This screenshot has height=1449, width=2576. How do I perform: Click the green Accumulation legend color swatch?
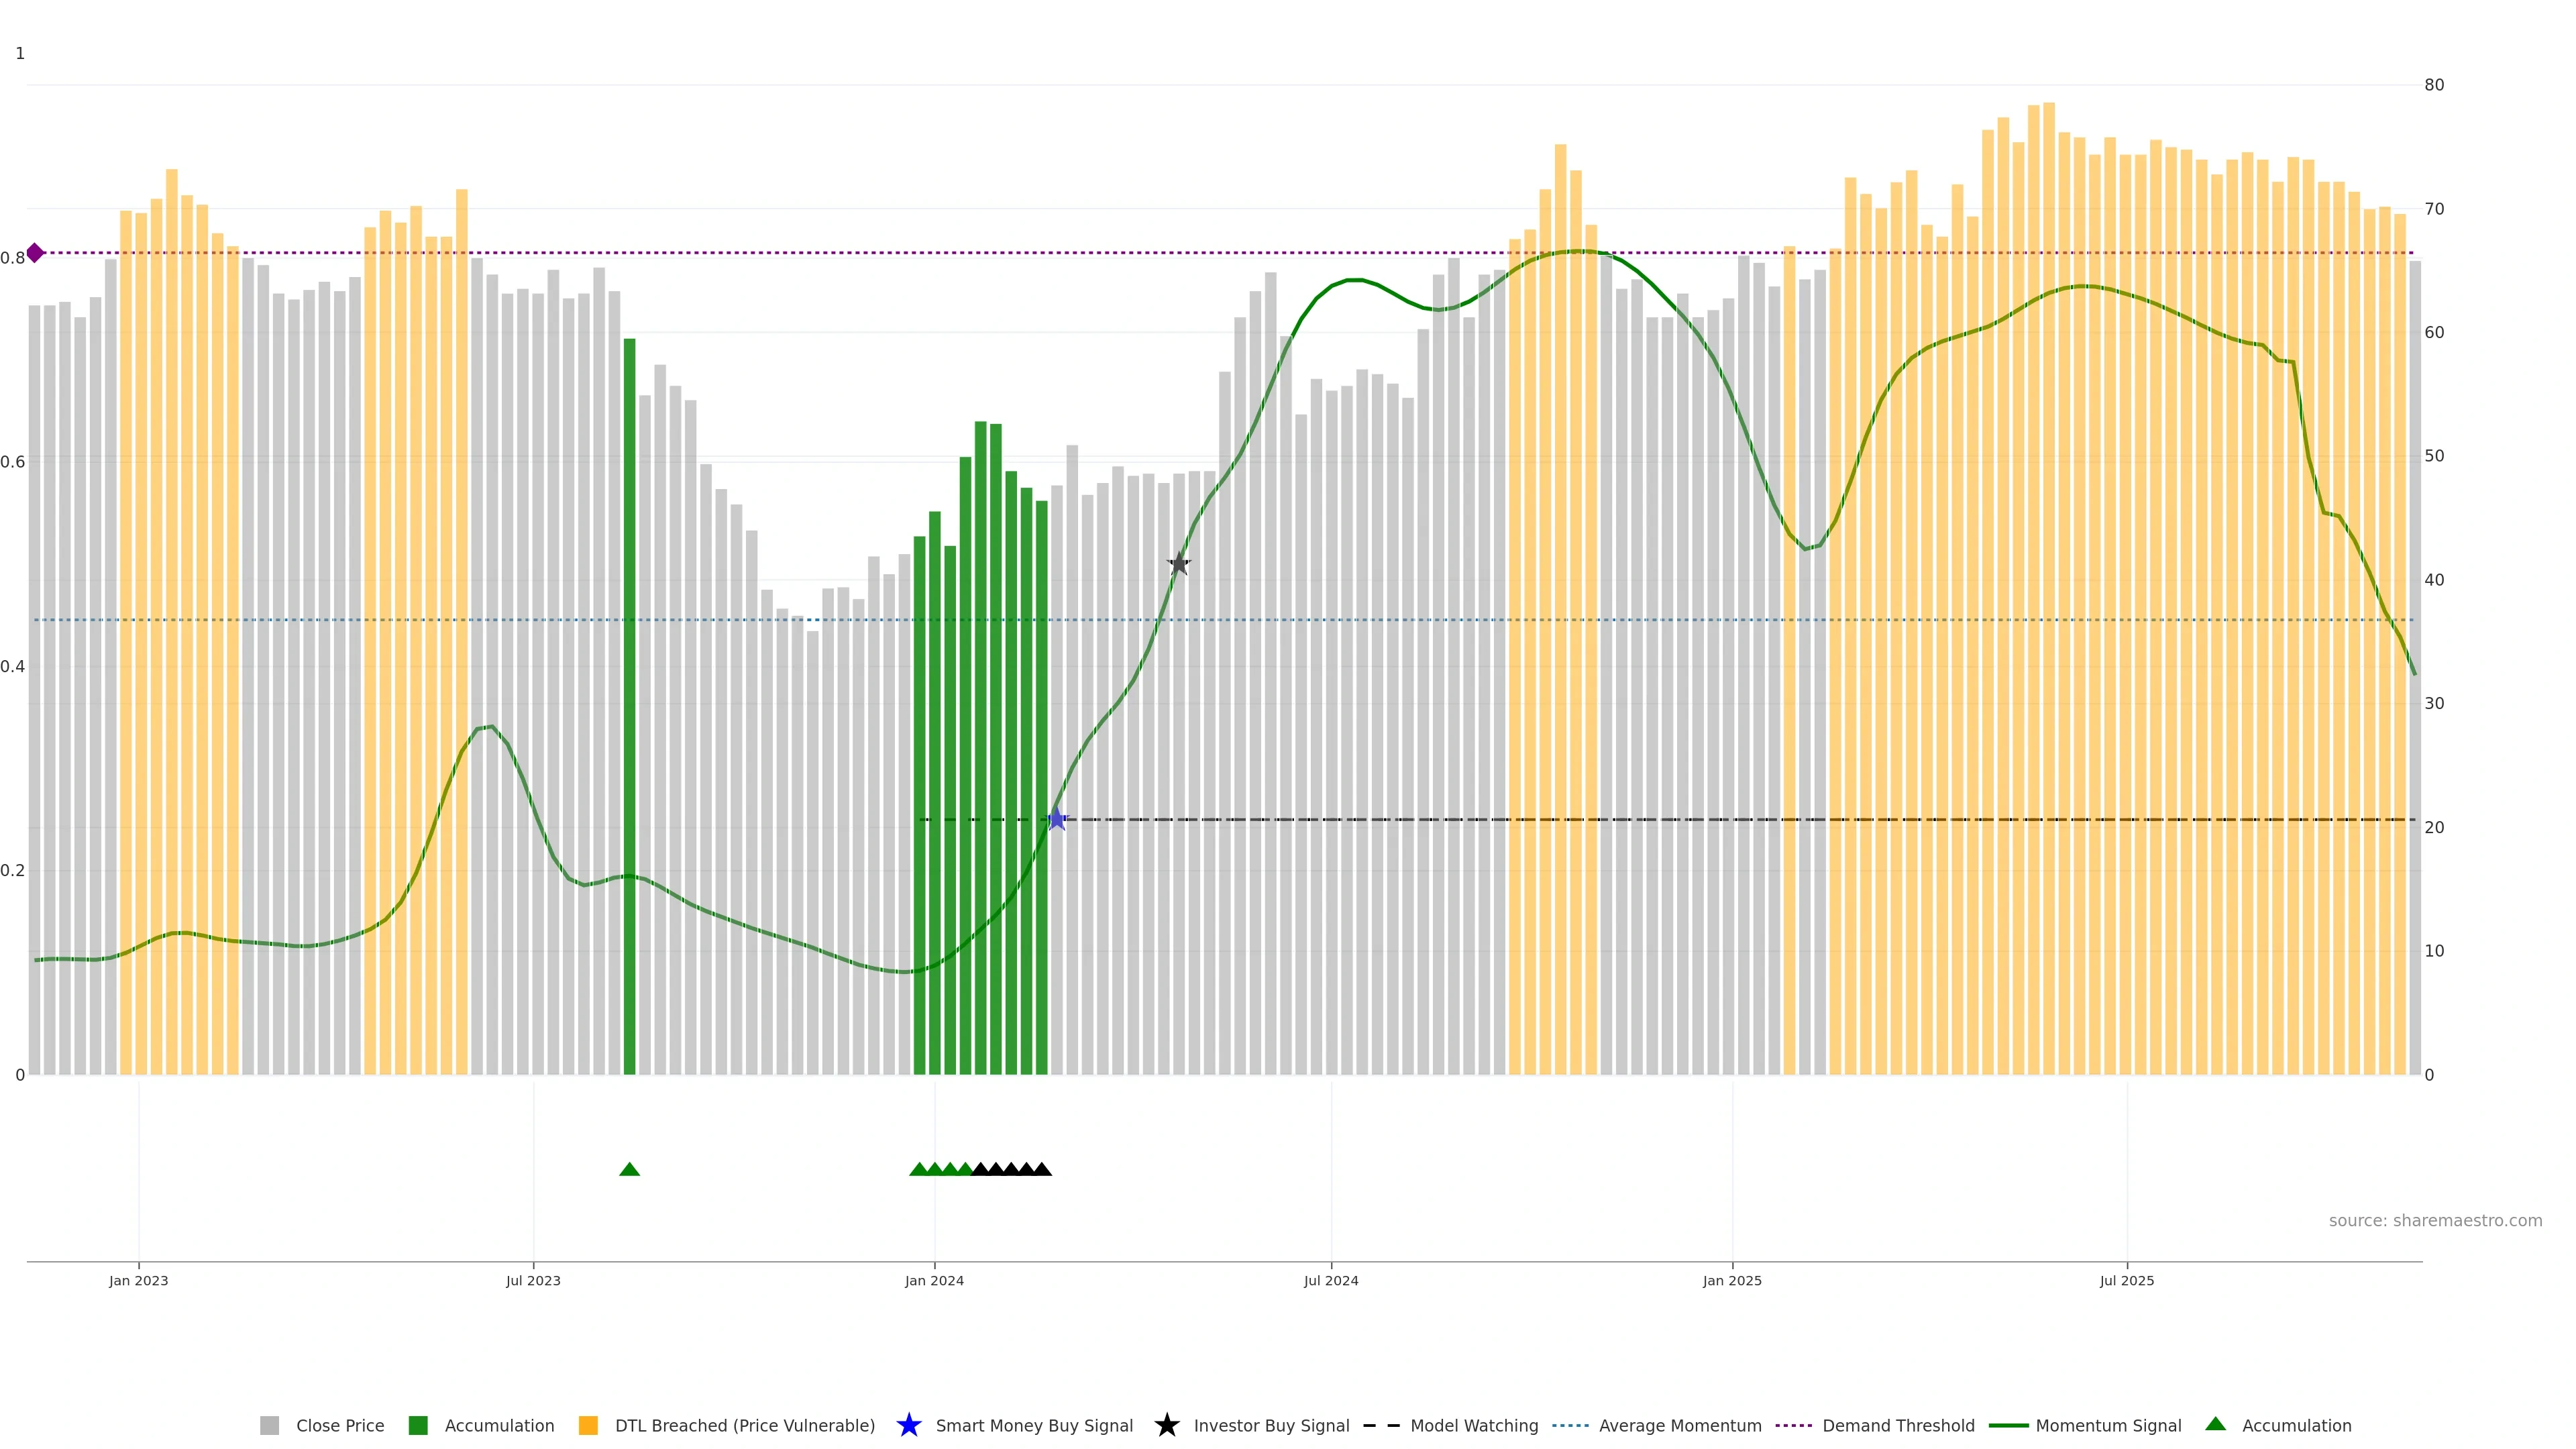[418, 1425]
